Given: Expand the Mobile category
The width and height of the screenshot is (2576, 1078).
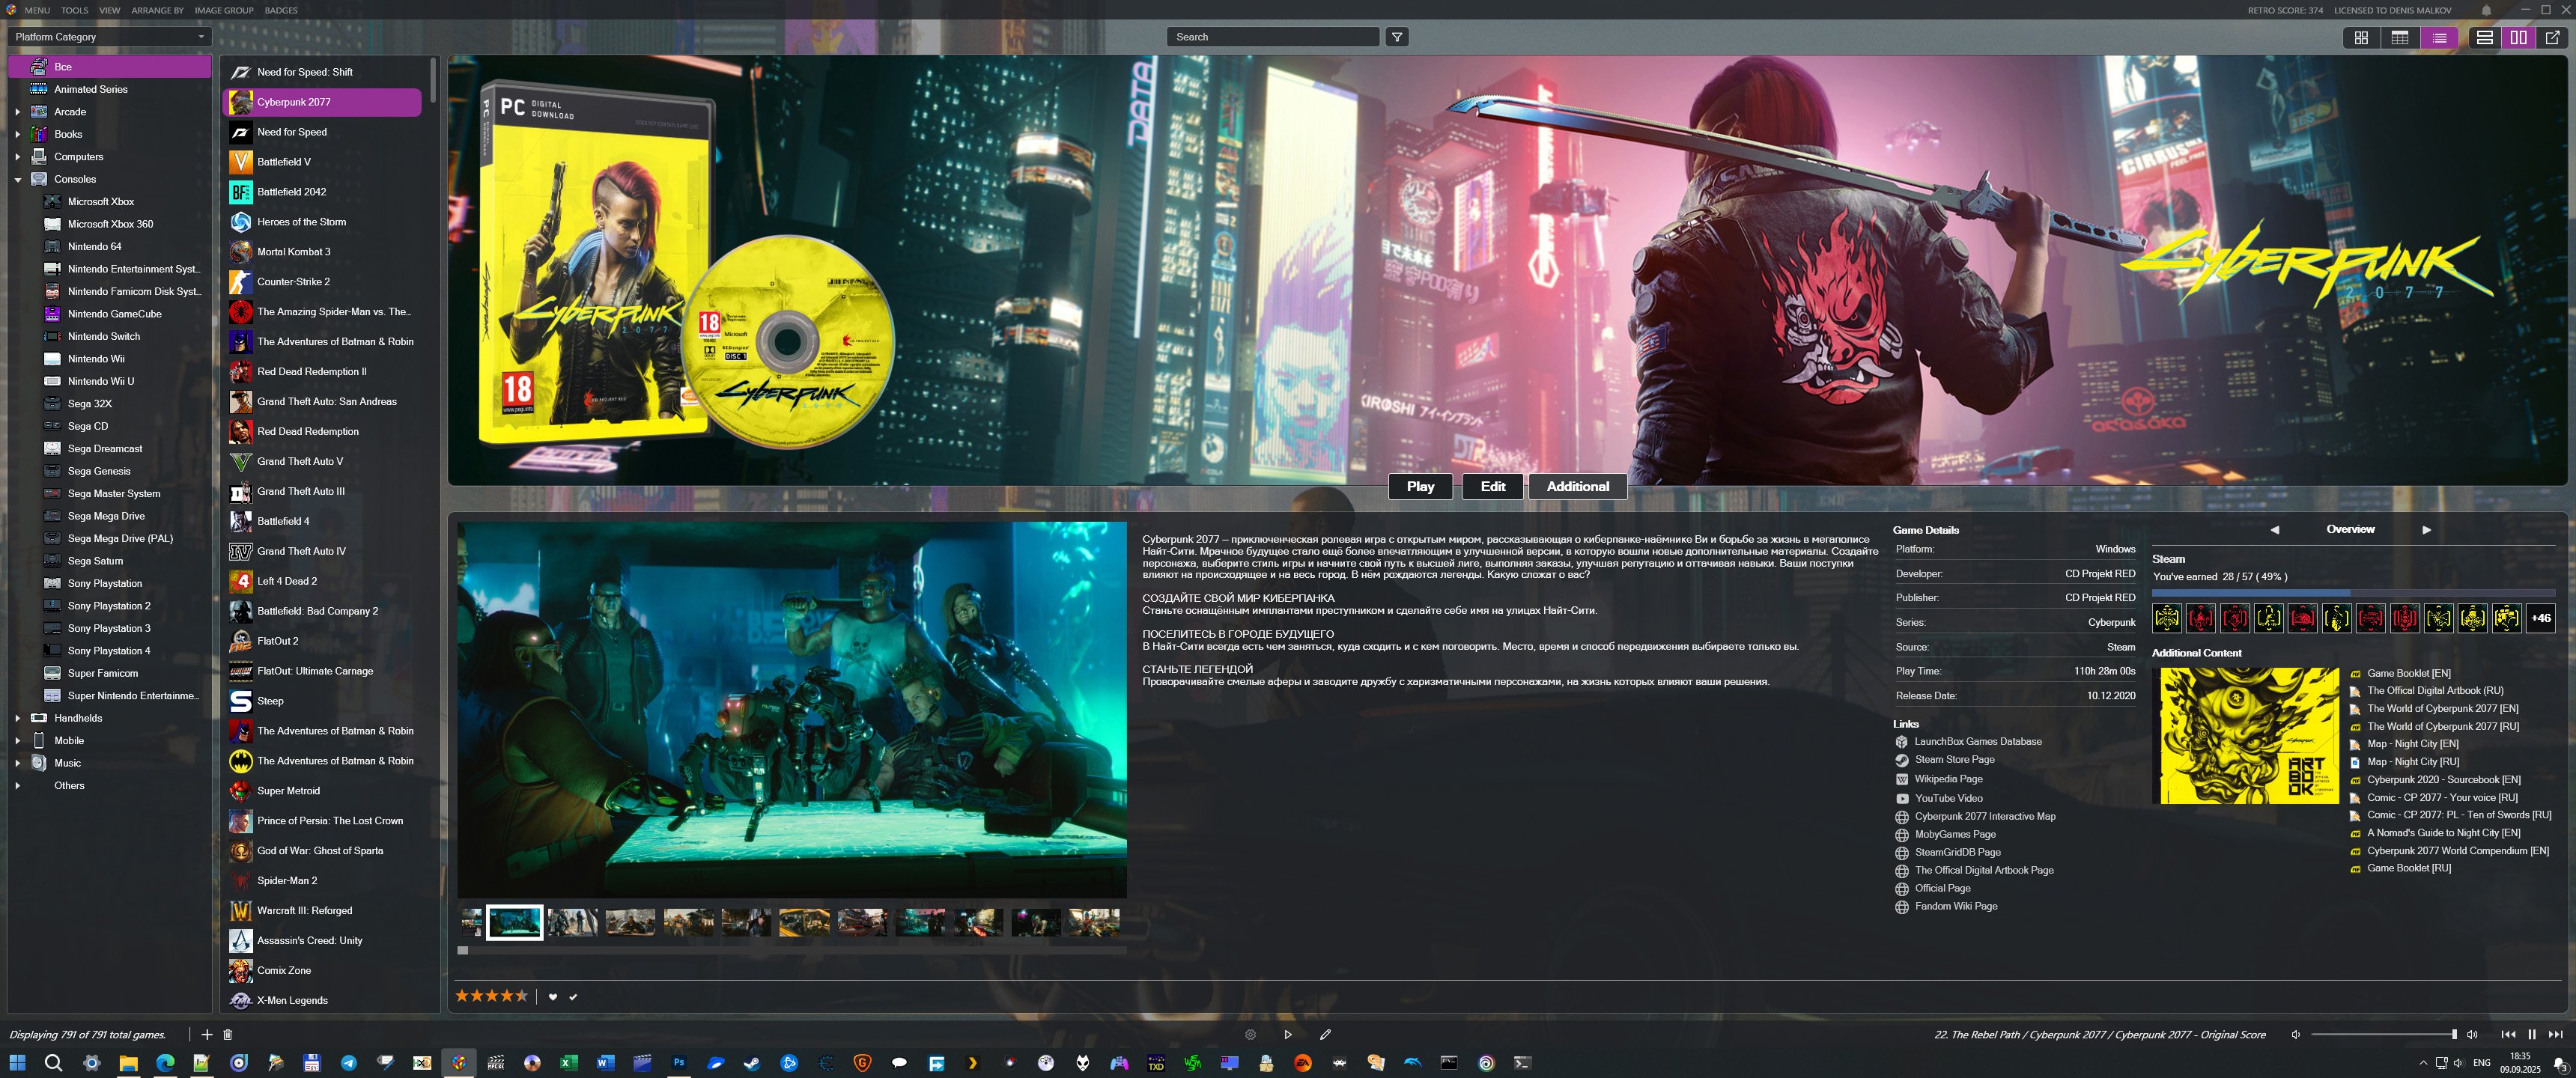Looking at the screenshot, I should click(x=17, y=741).
